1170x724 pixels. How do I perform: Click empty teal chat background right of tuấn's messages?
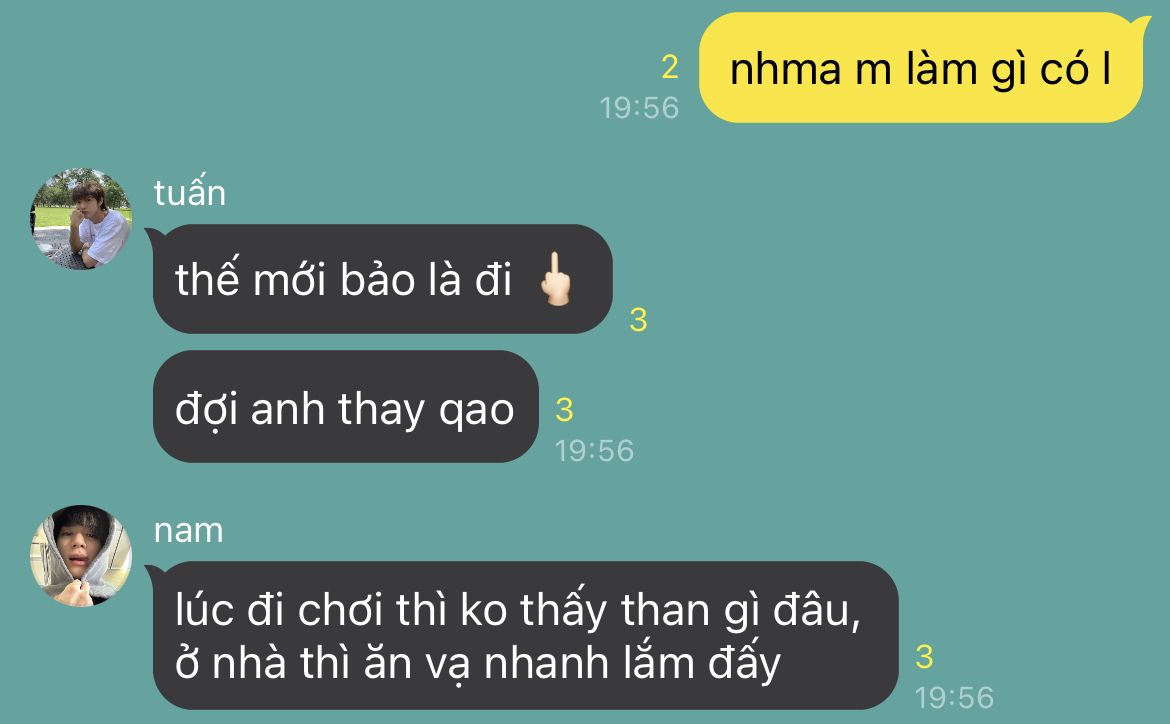(x=895, y=336)
